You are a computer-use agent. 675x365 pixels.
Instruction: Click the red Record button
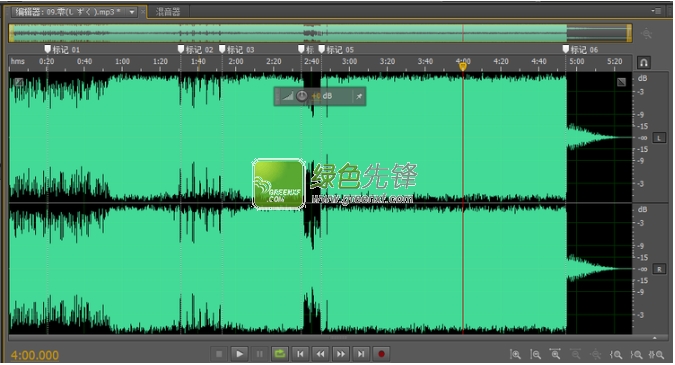[x=381, y=354]
